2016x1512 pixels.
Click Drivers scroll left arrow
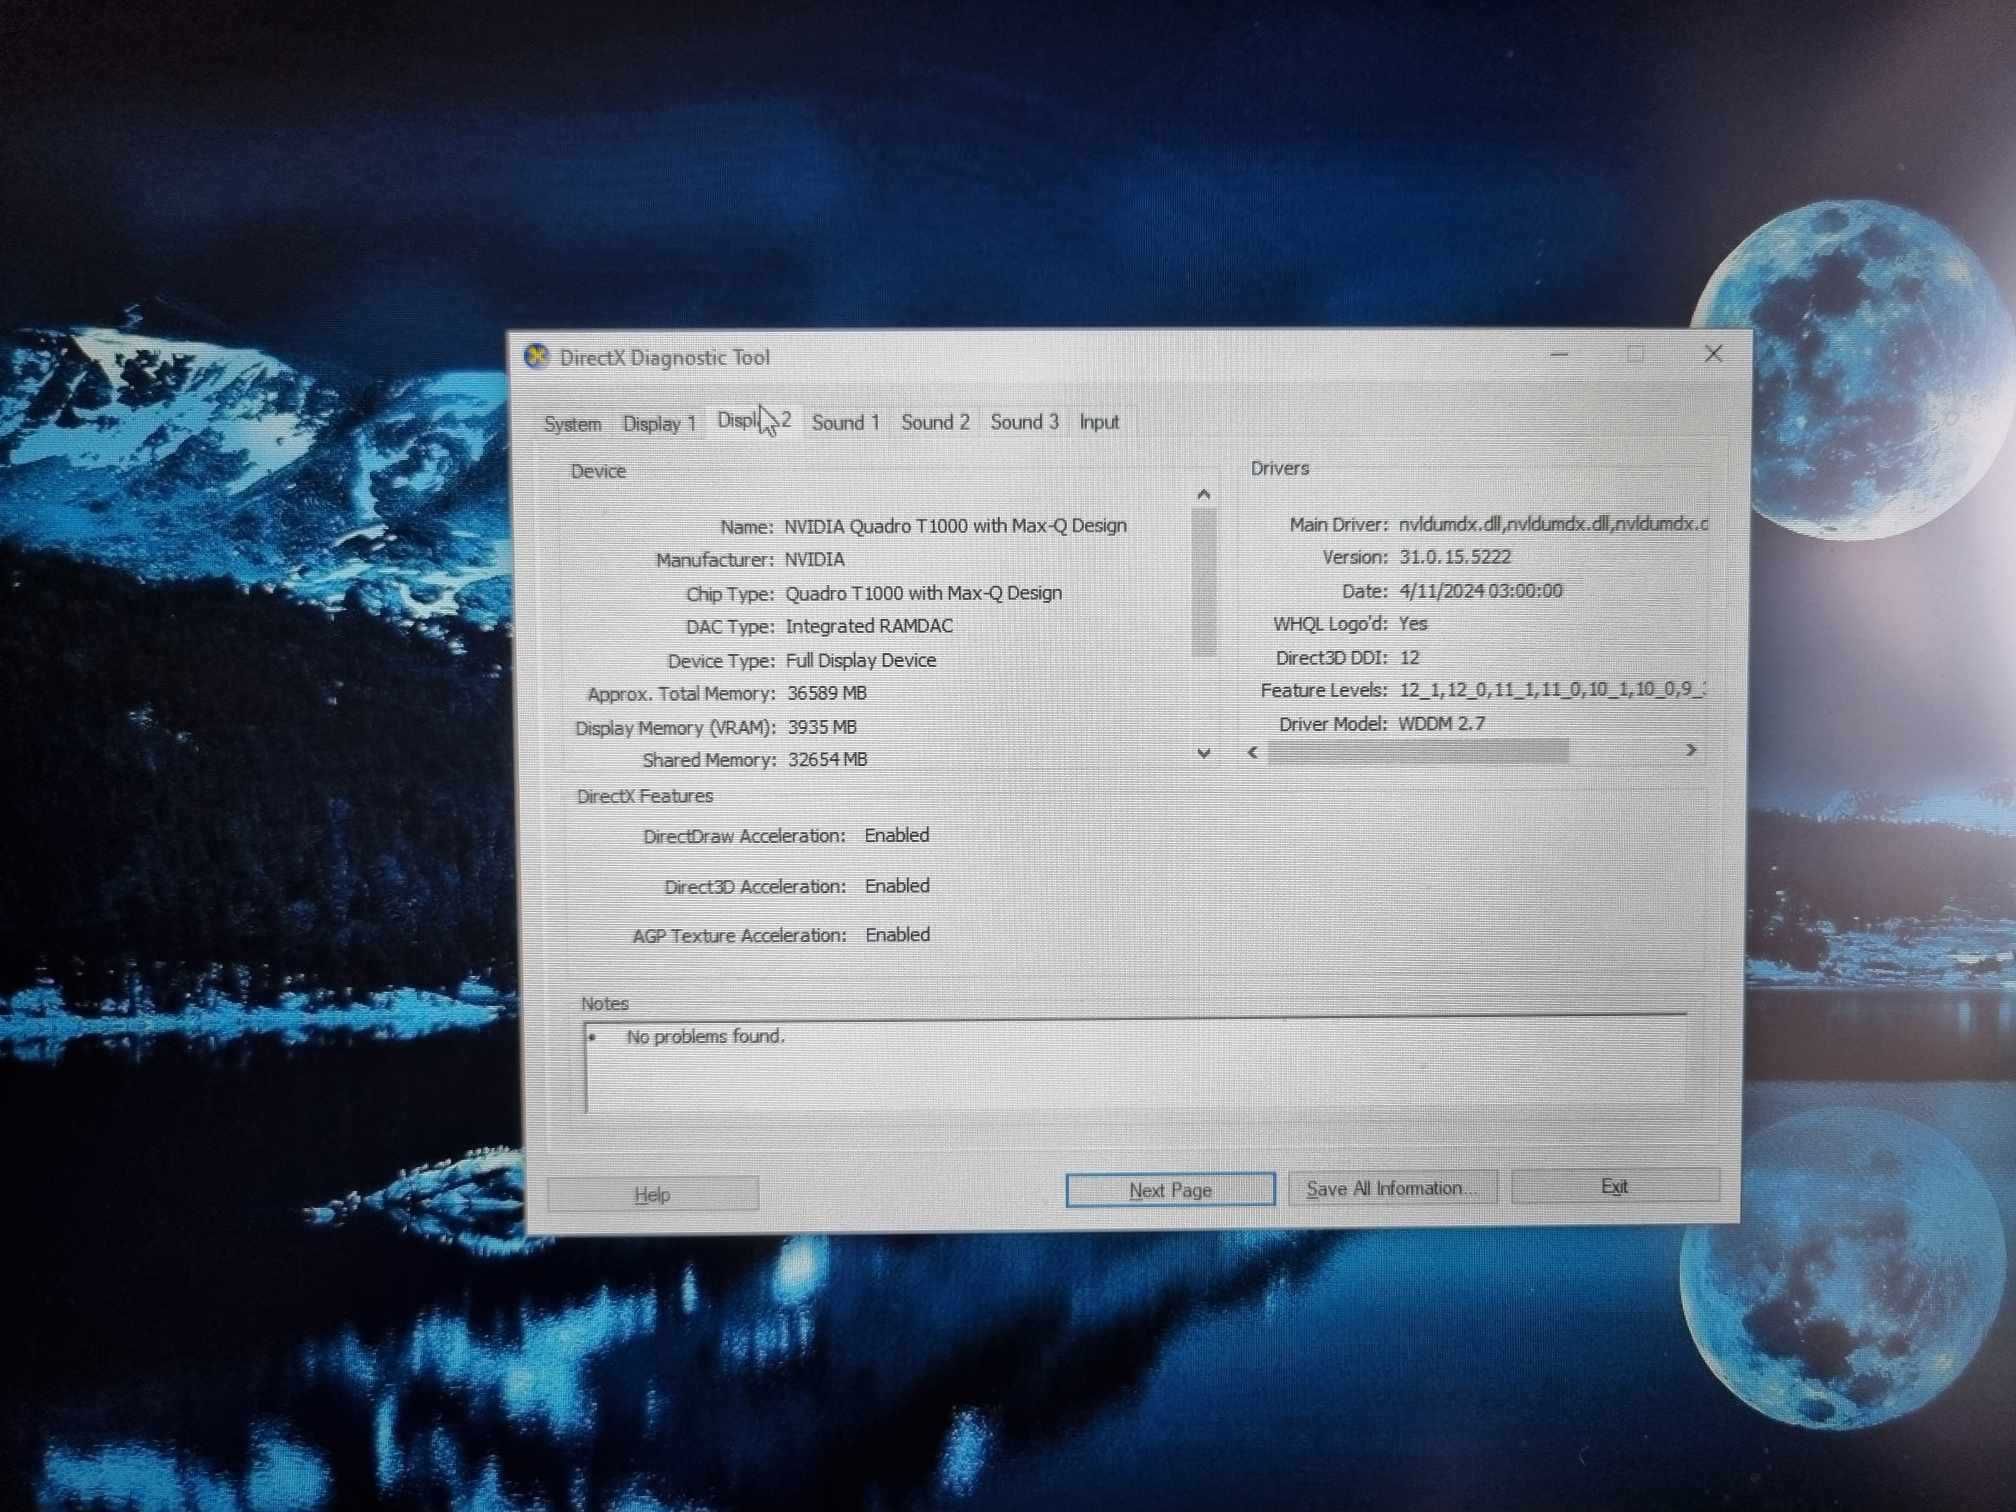pos(1253,752)
